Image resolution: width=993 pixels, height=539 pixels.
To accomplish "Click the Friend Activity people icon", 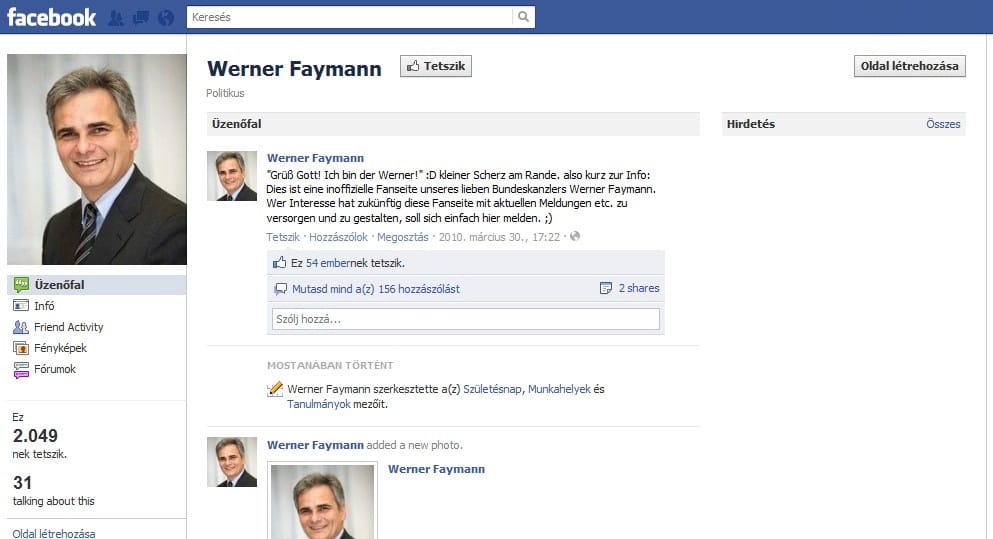I will pos(21,327).
